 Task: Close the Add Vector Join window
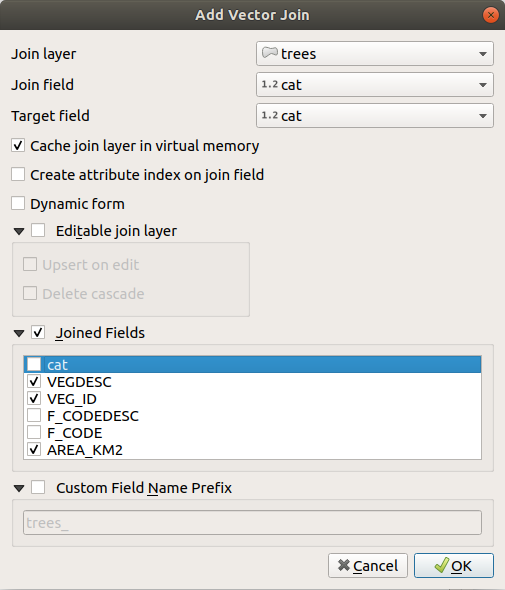(x=490, y=15)
